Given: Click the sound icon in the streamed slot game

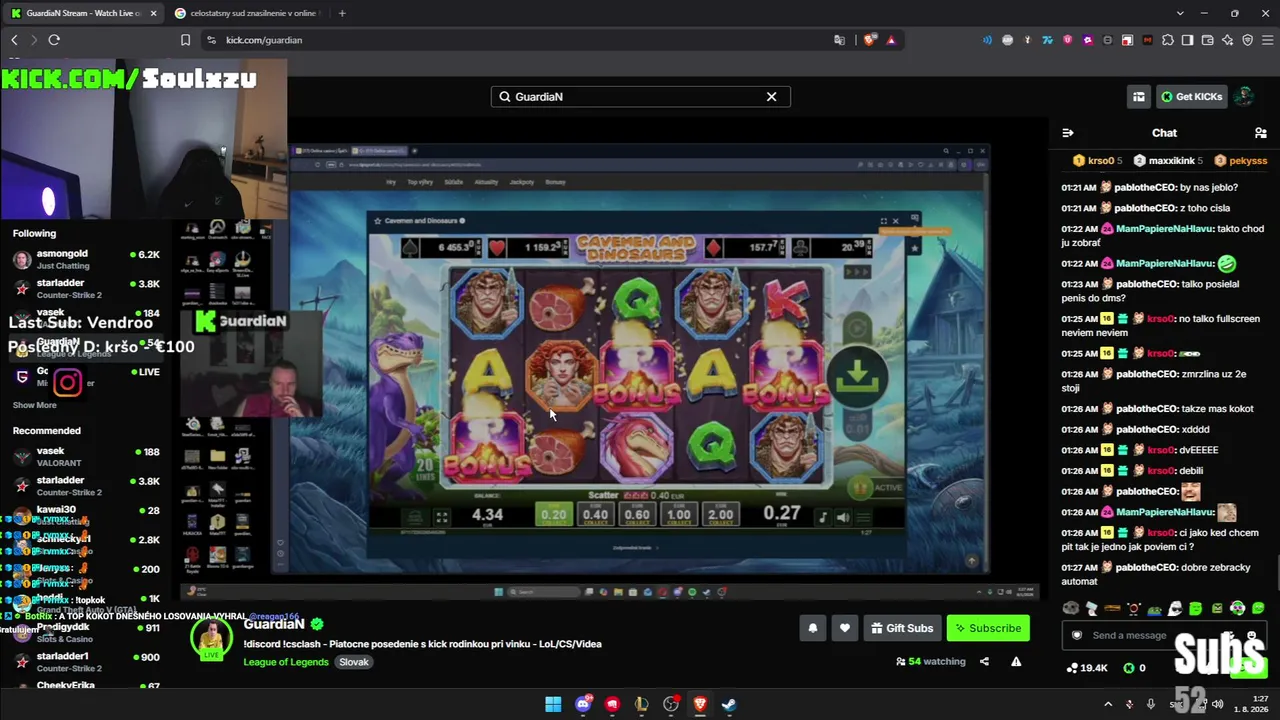Looking at the screenshot, I should coord(843,517).
